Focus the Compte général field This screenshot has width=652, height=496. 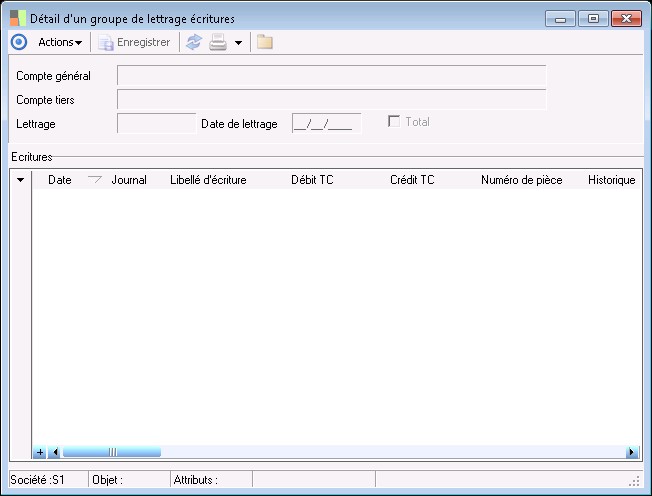(331, 76)
